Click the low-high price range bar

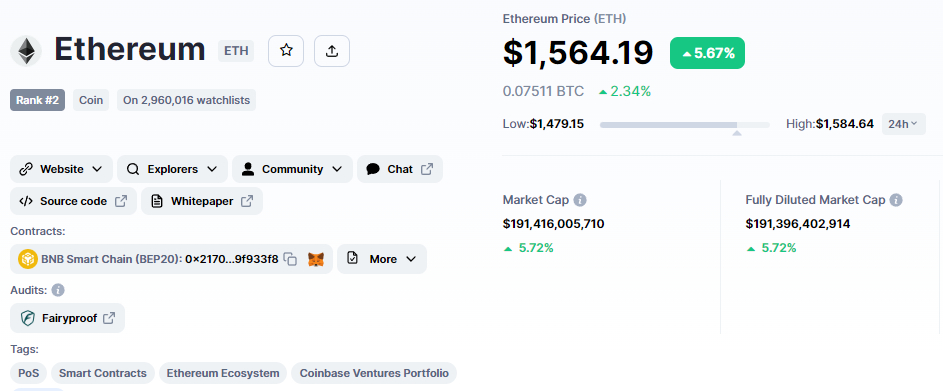tap(685, 125)
